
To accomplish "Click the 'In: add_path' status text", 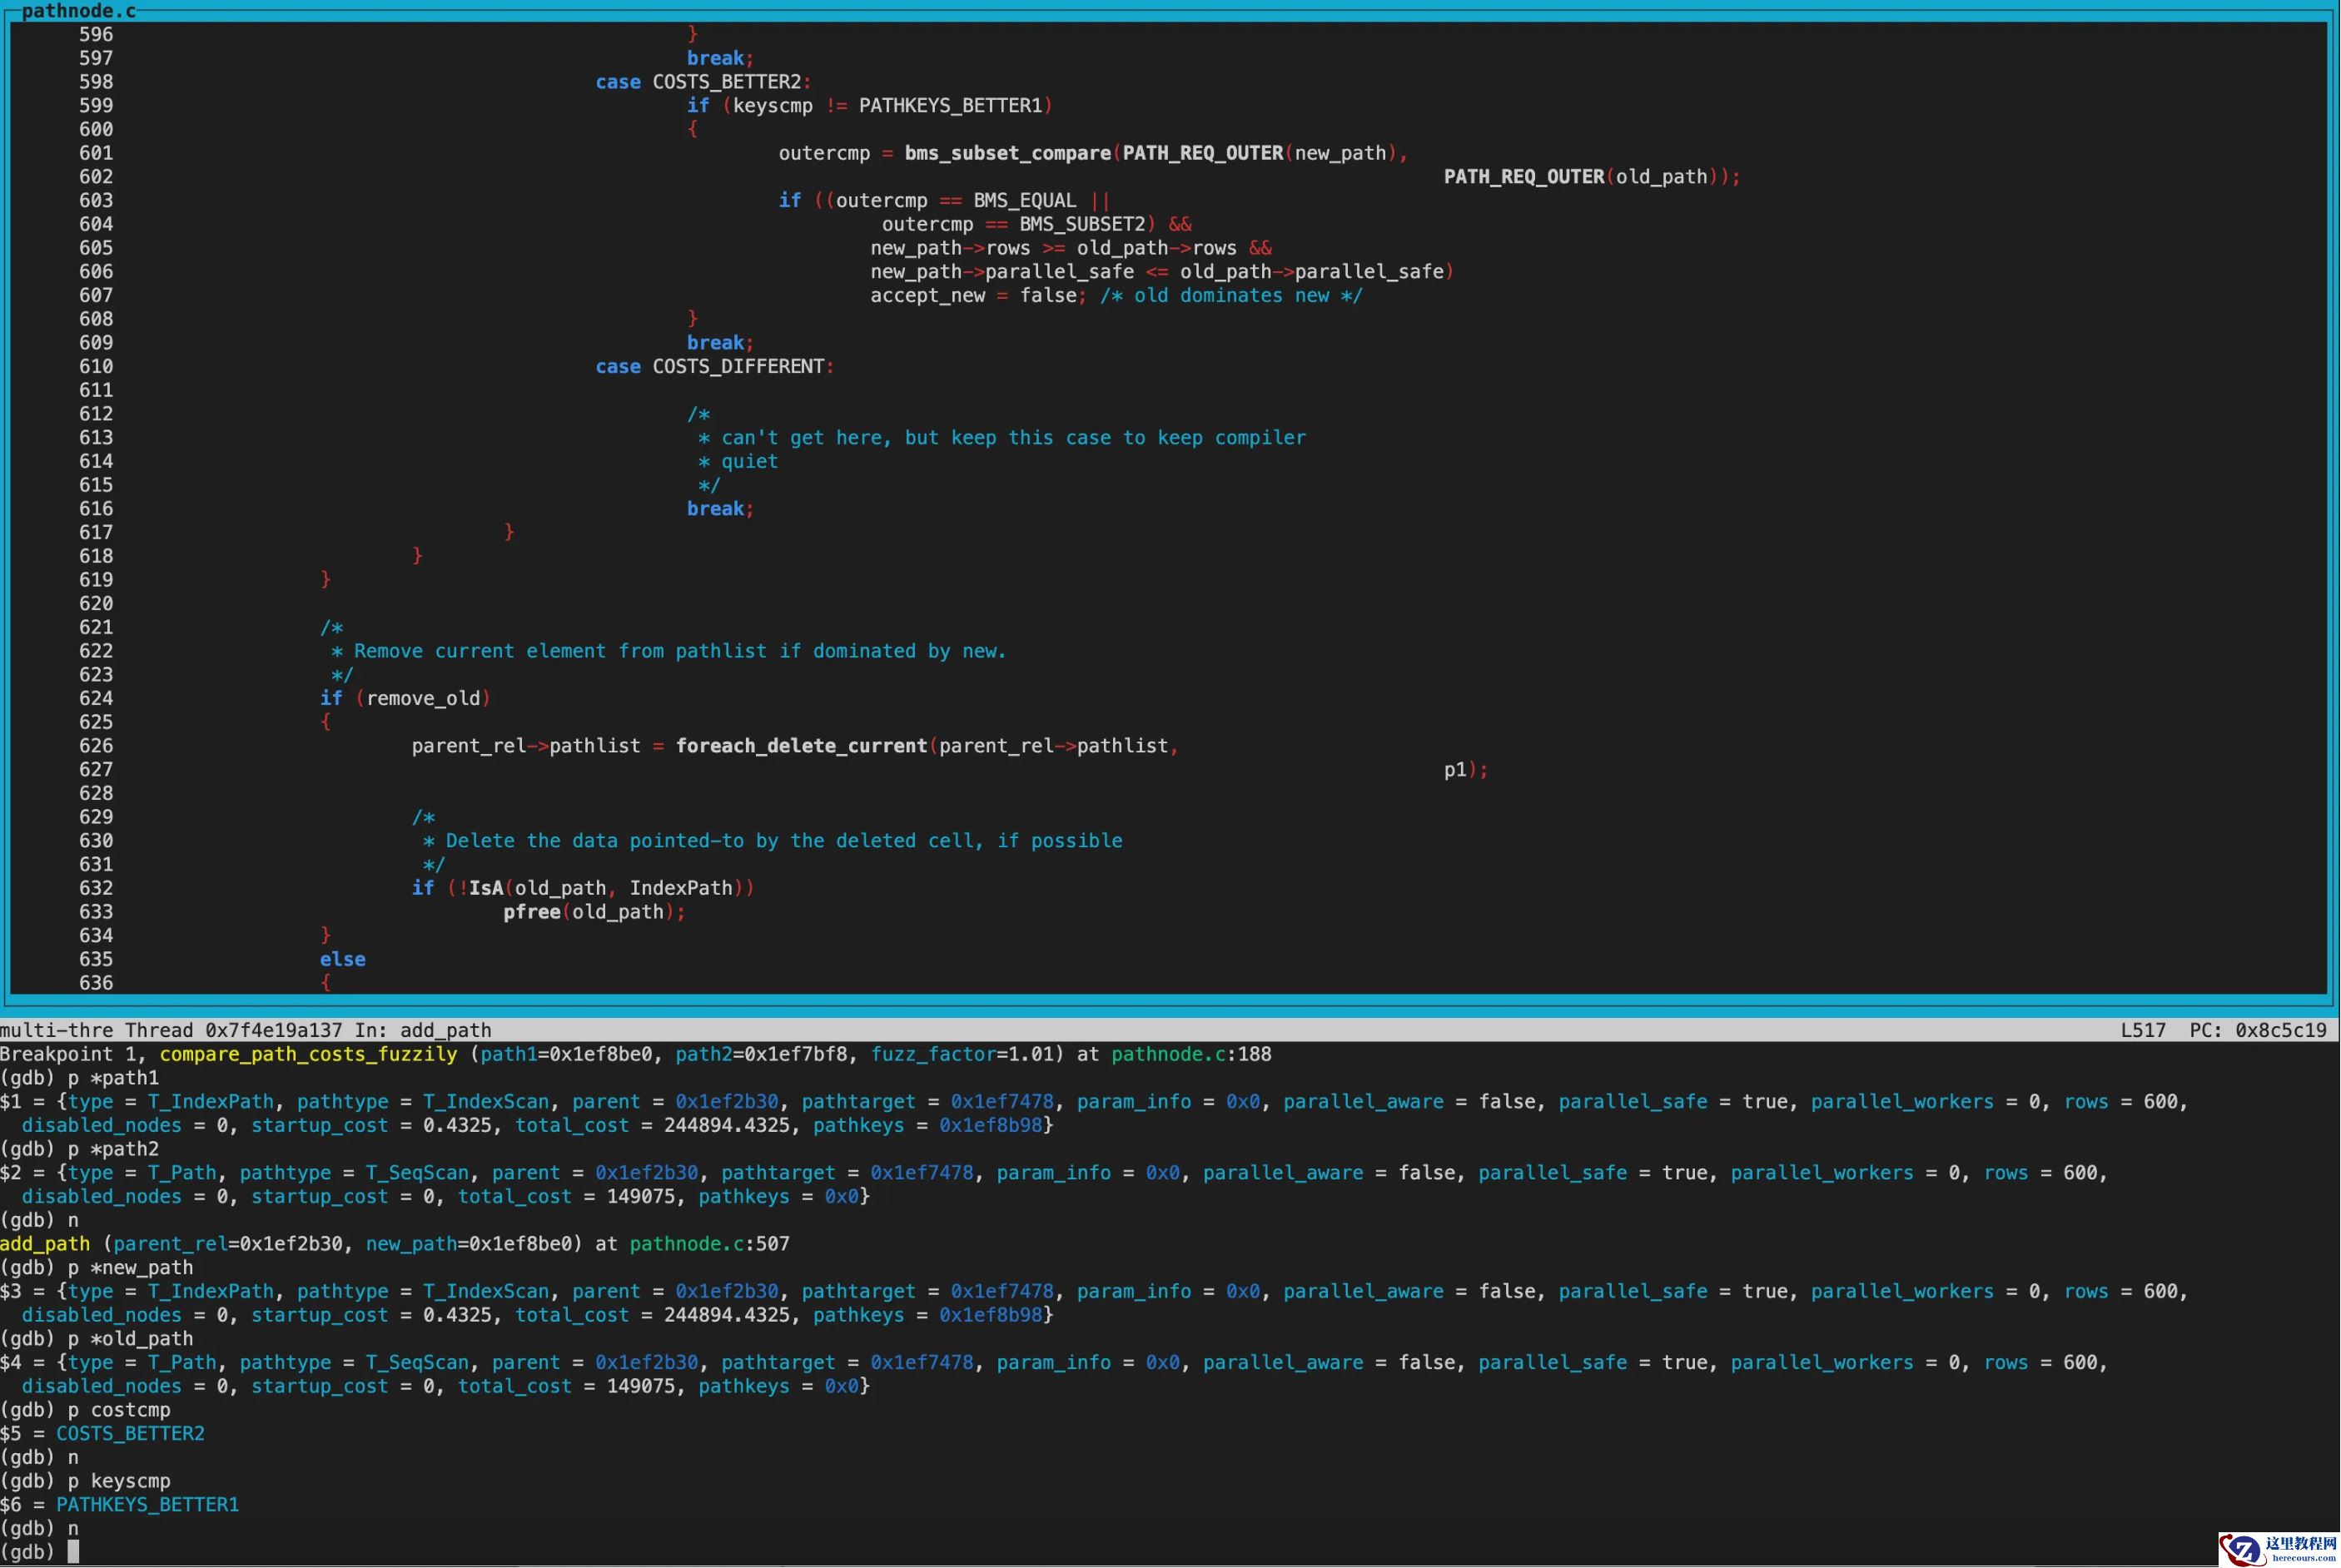I will click(x=423, y=1030).
